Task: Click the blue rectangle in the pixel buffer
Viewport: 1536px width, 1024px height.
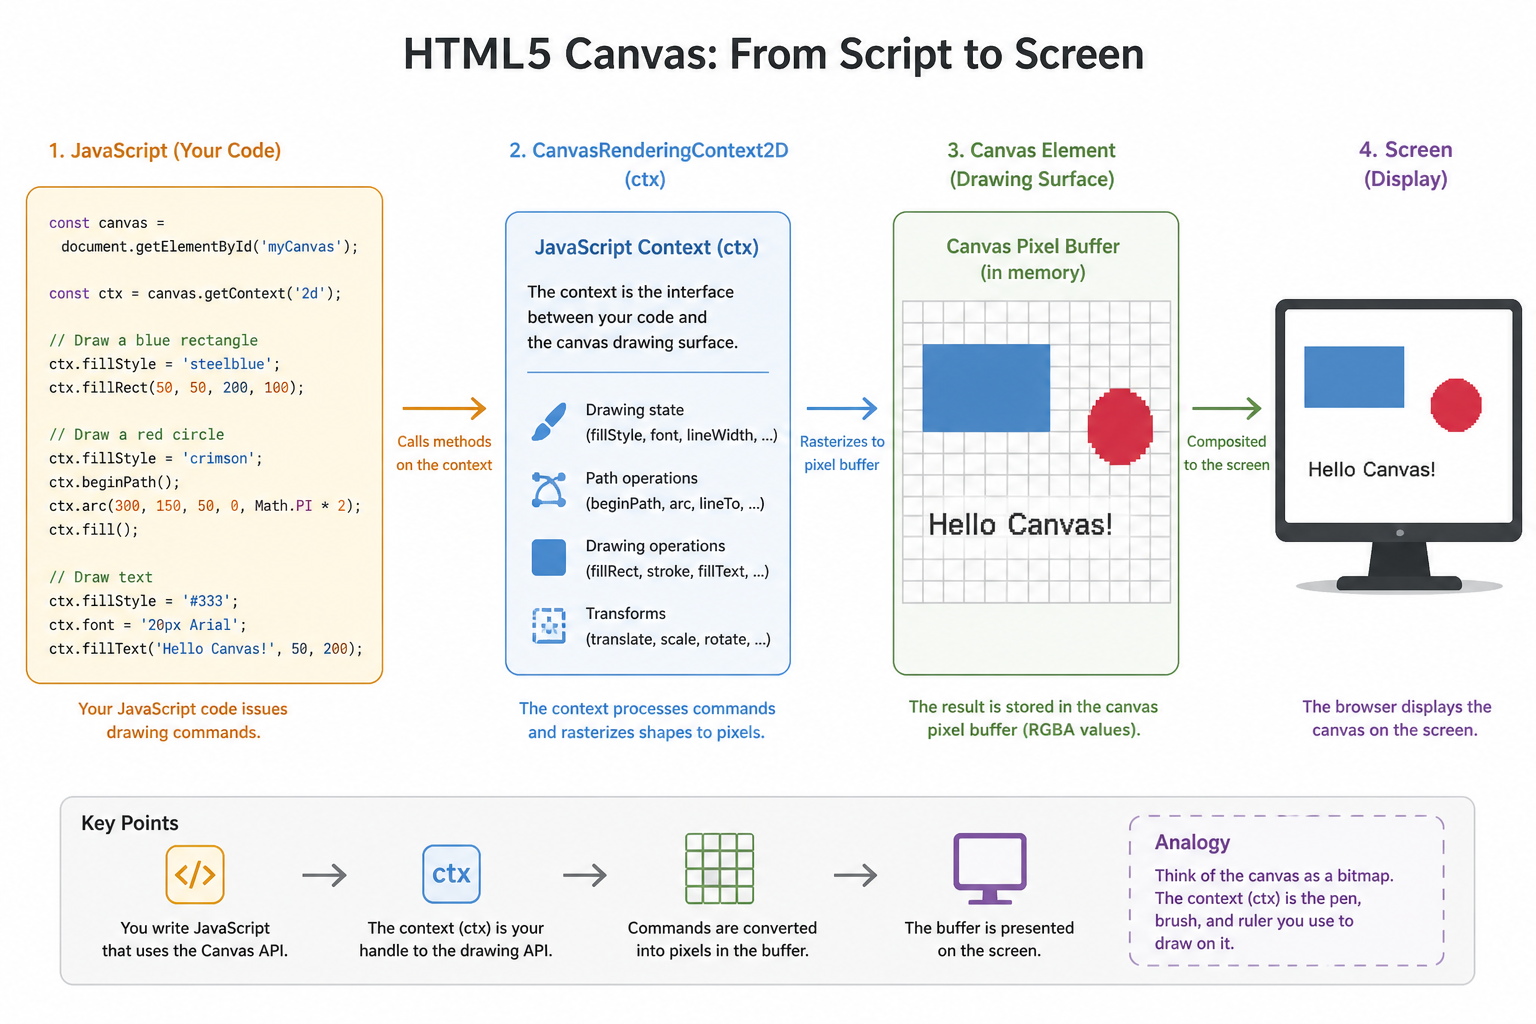Action: click(x=986, y=388)
